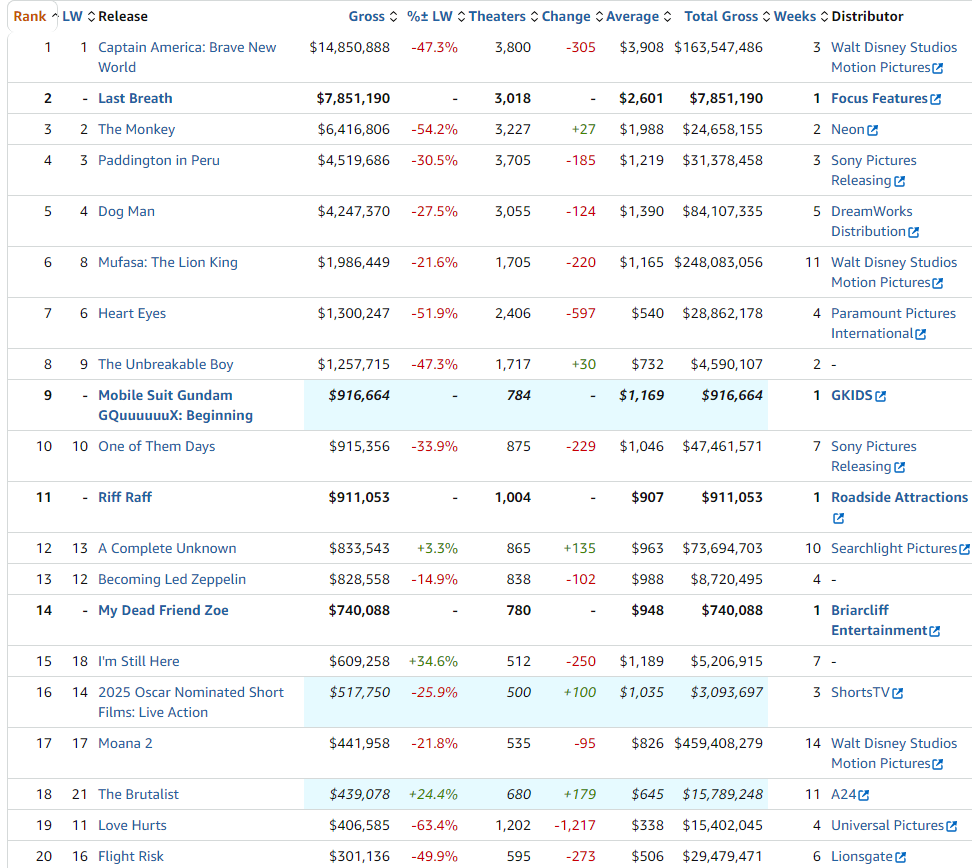Sort table by Rank column header

click(x=29, y=16)
